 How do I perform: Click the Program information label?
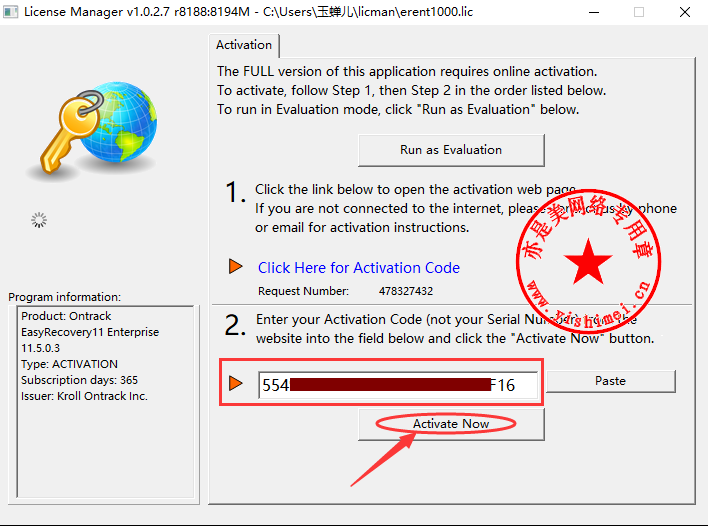65,297
